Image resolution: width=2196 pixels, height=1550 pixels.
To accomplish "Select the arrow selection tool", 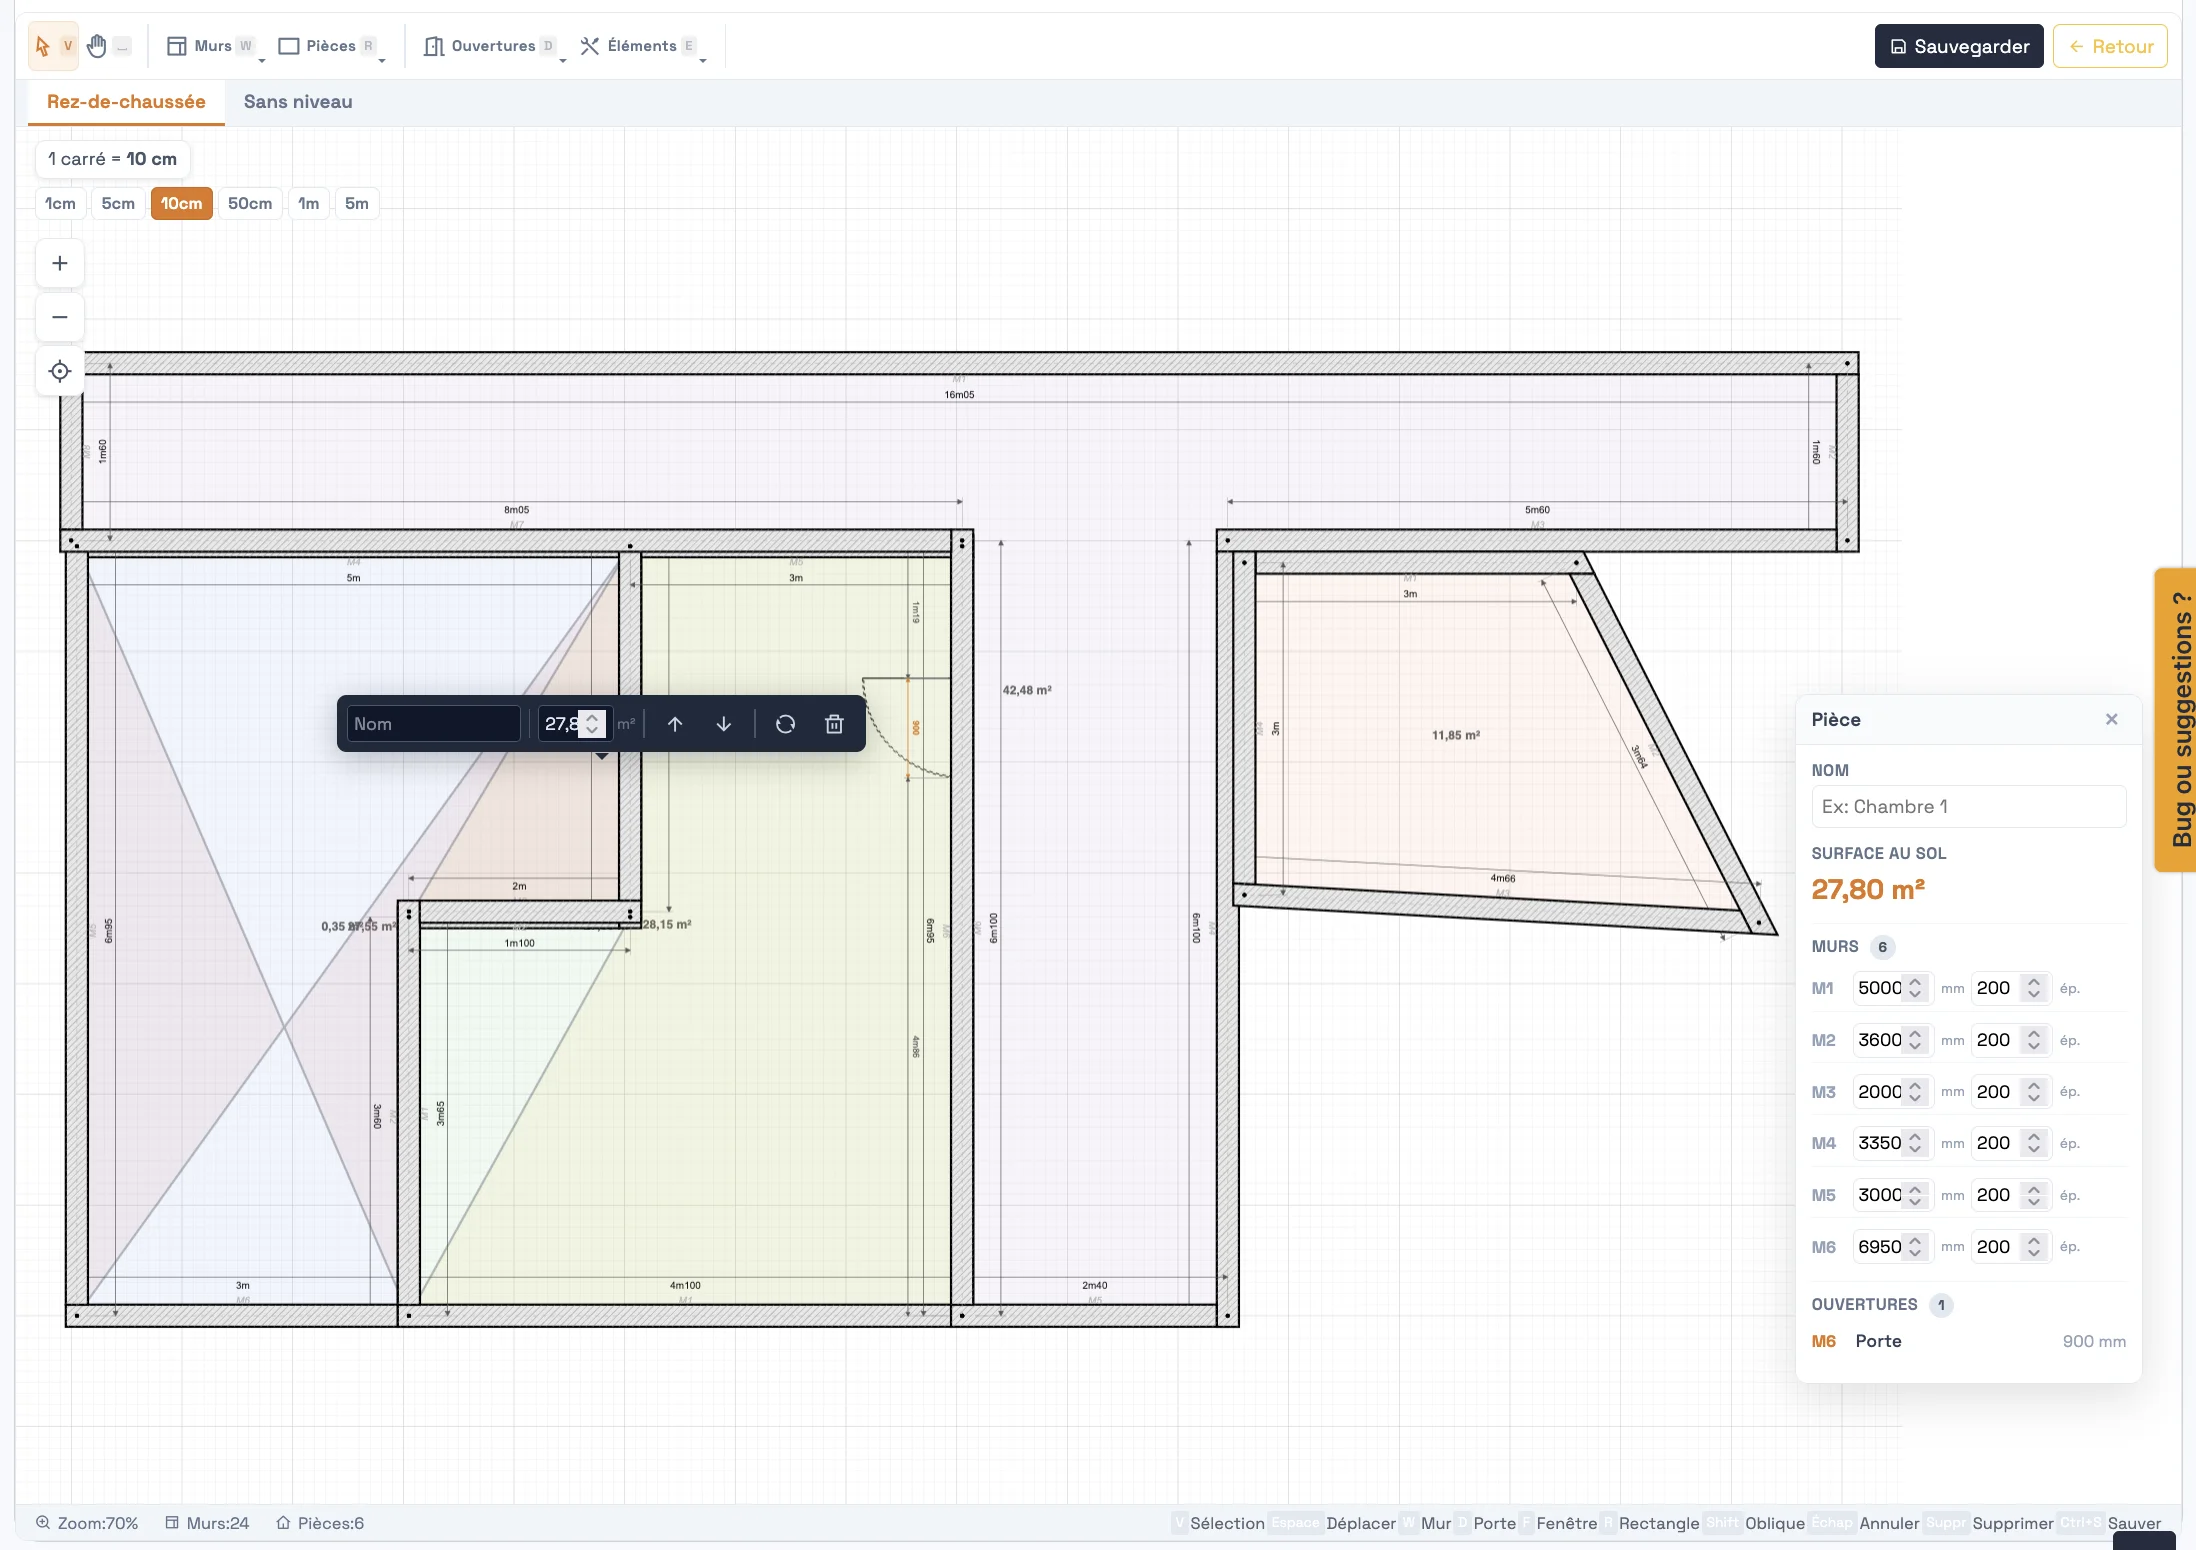I will click(x=52, y=46).
